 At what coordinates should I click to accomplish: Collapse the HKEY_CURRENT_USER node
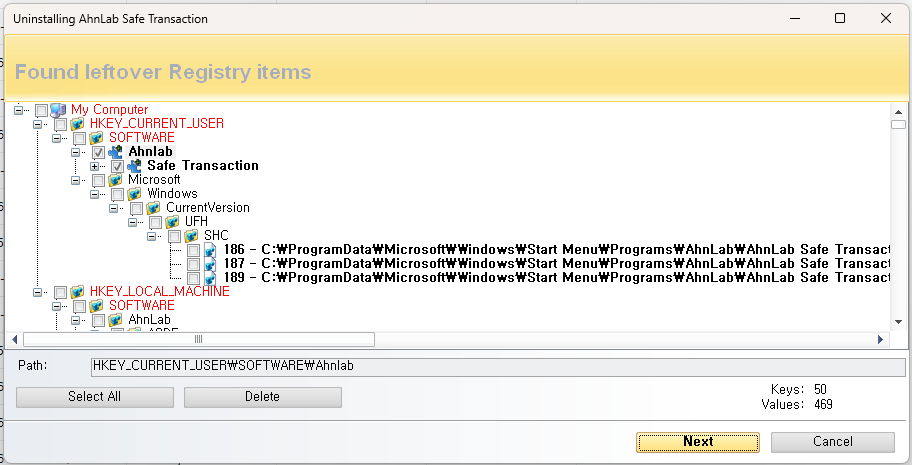pos(37,124)
